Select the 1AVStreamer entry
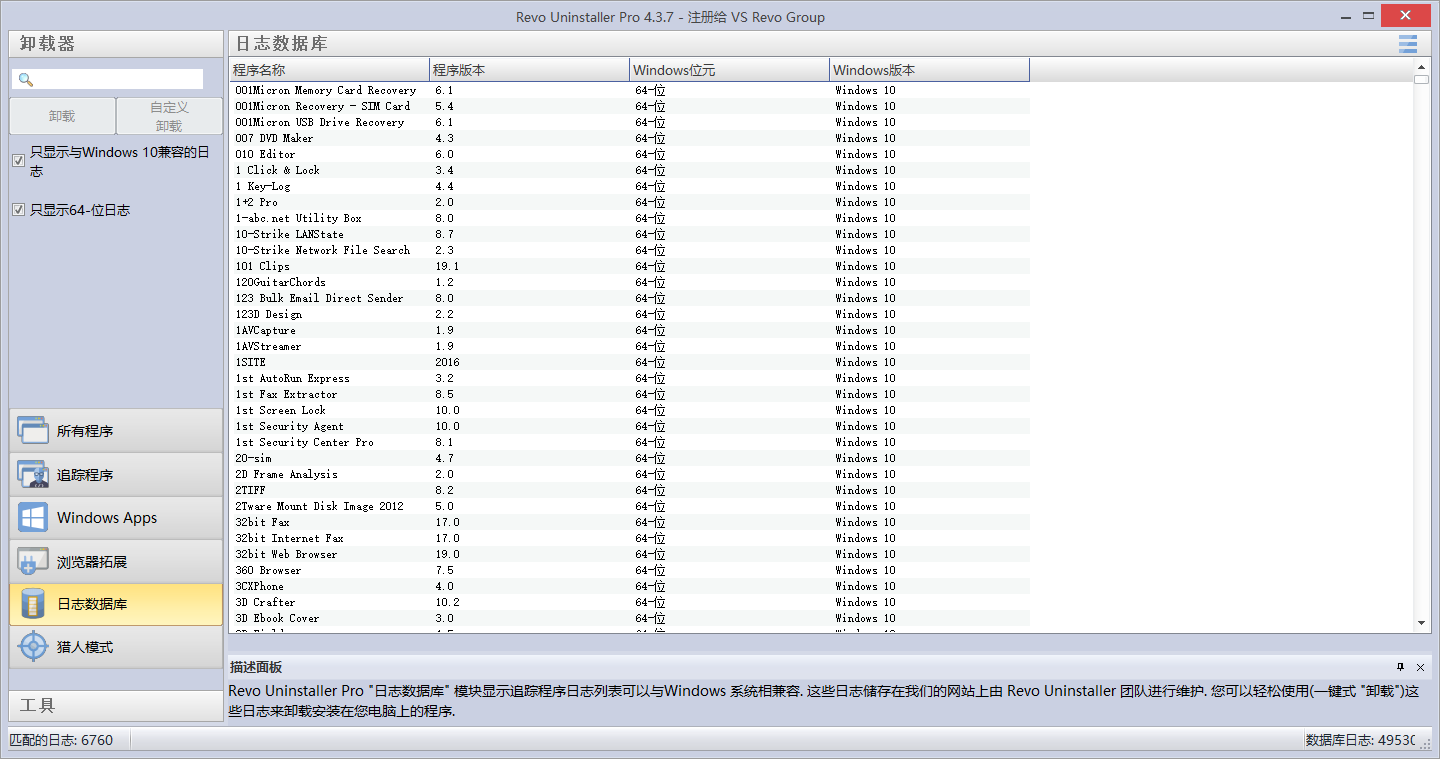 point(630,346)
